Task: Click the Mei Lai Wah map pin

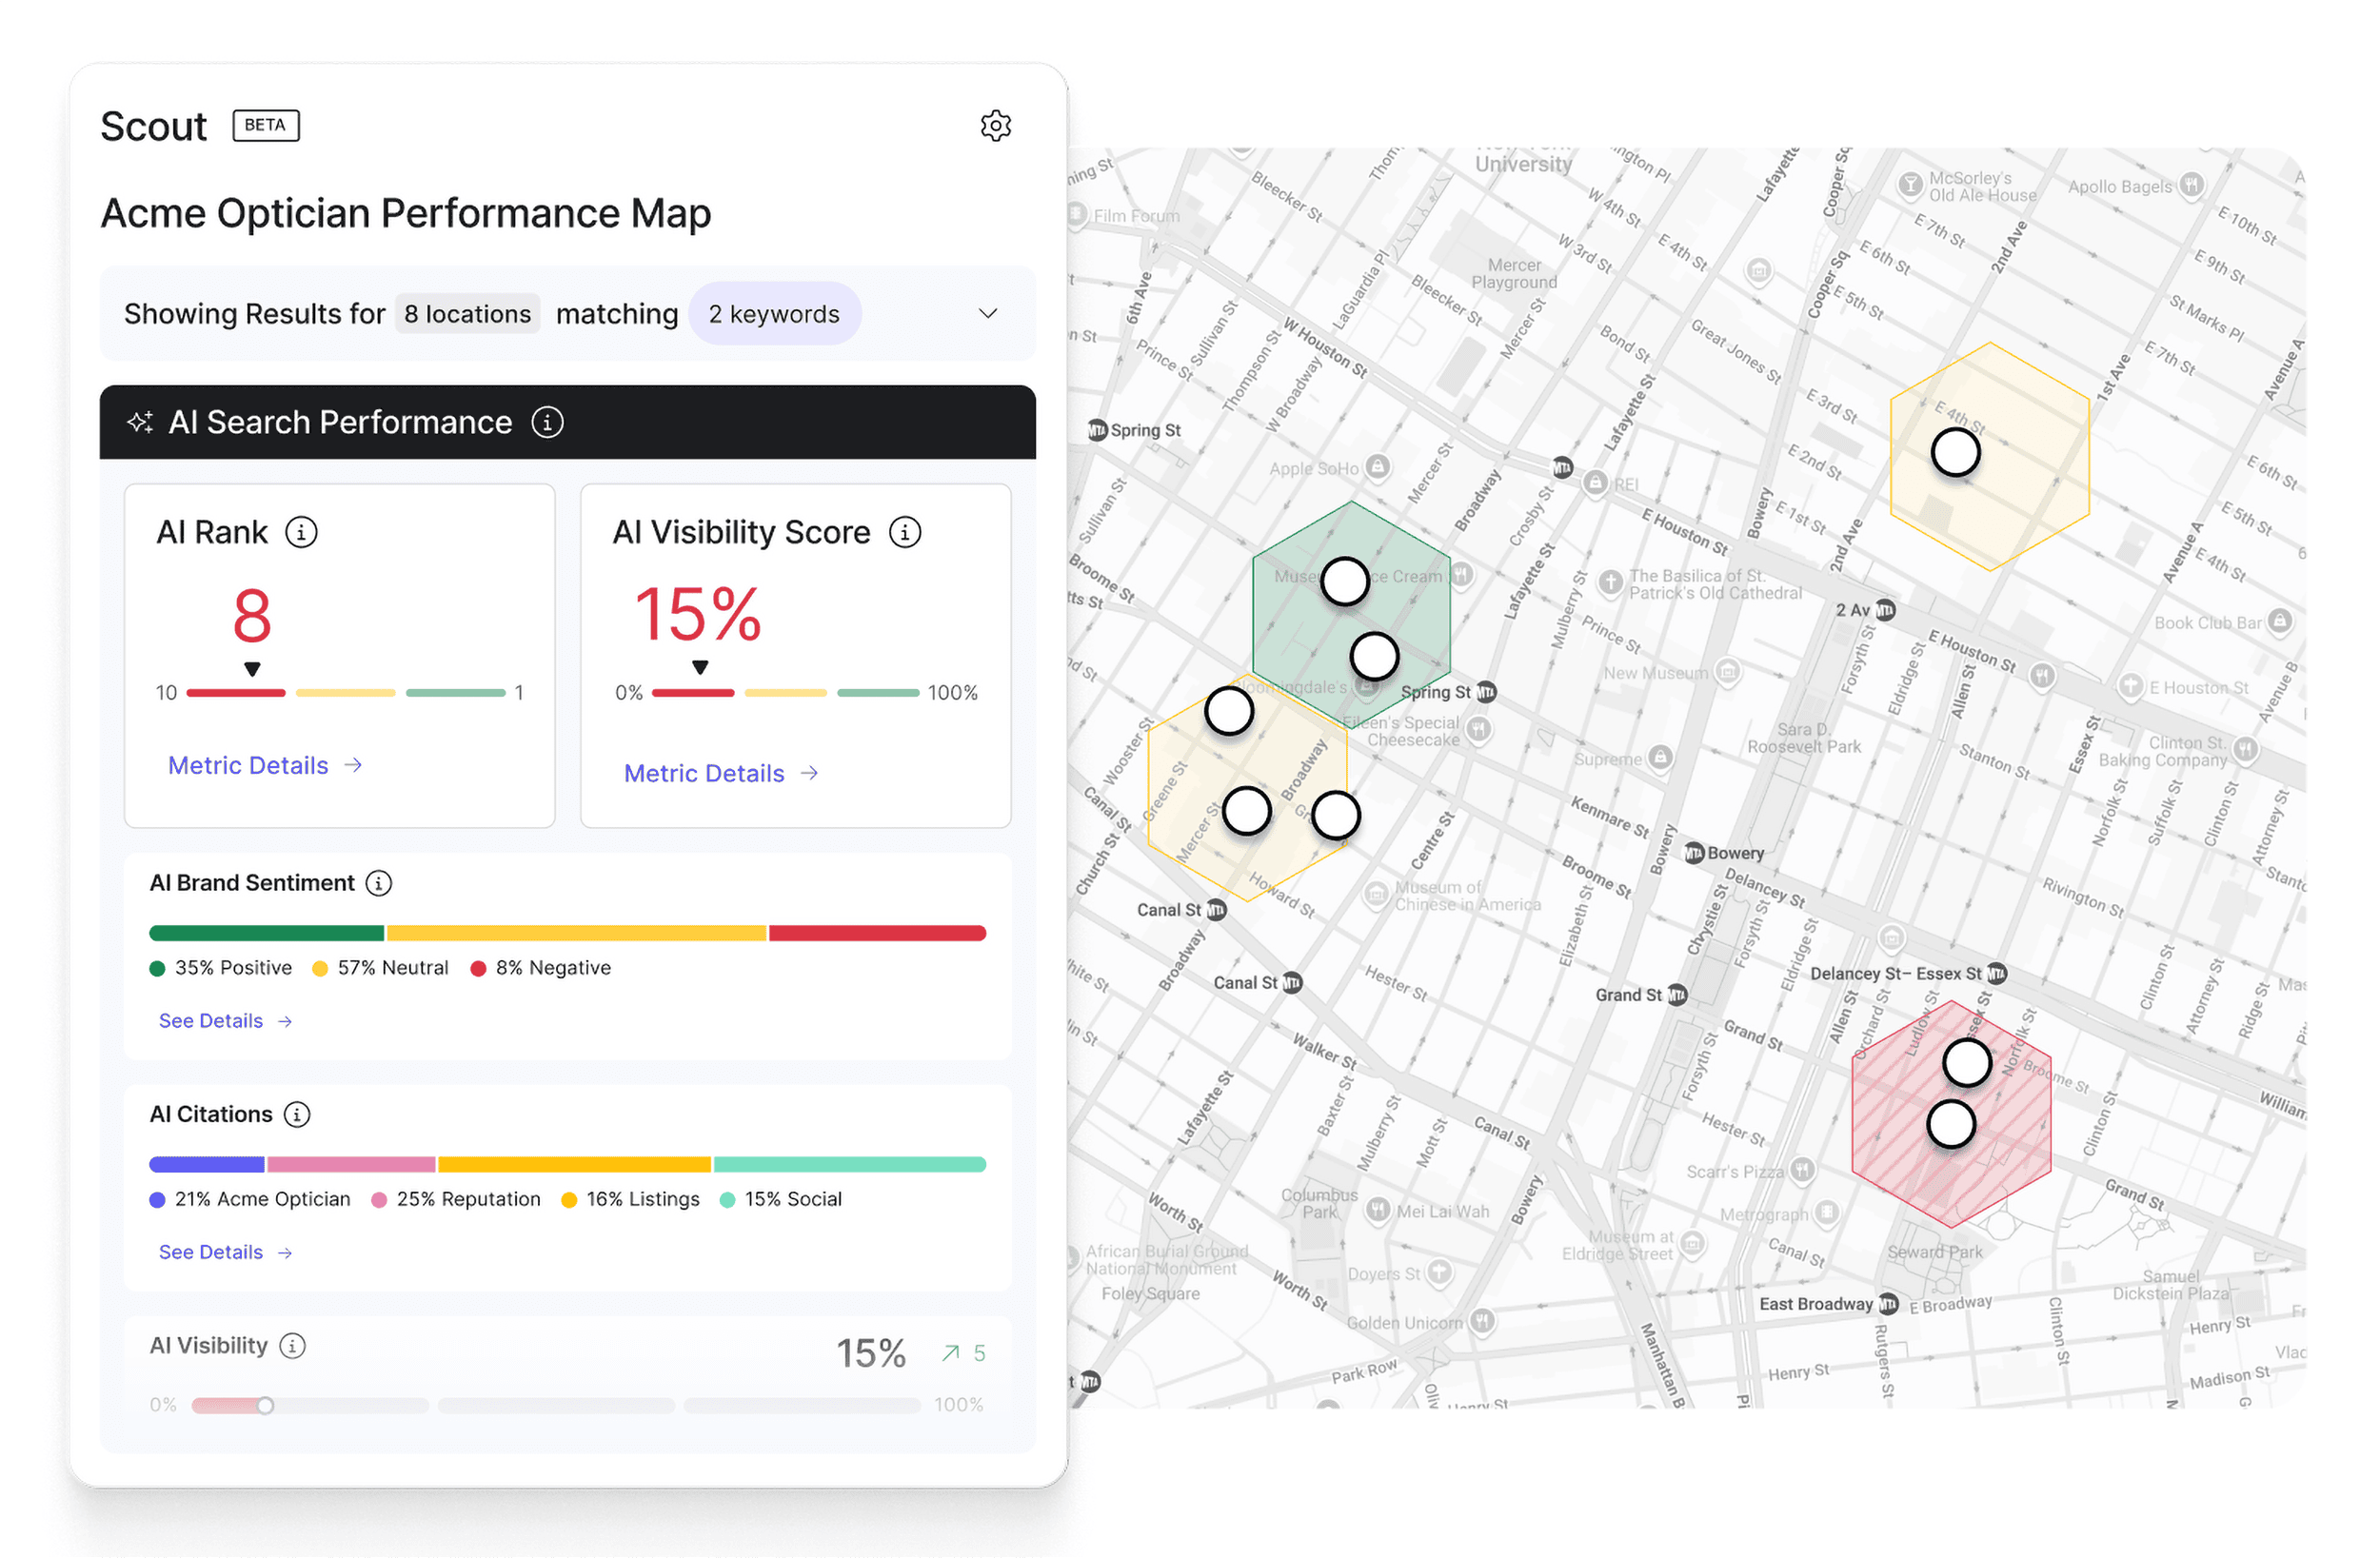Action: [x=1378, y=1211]
